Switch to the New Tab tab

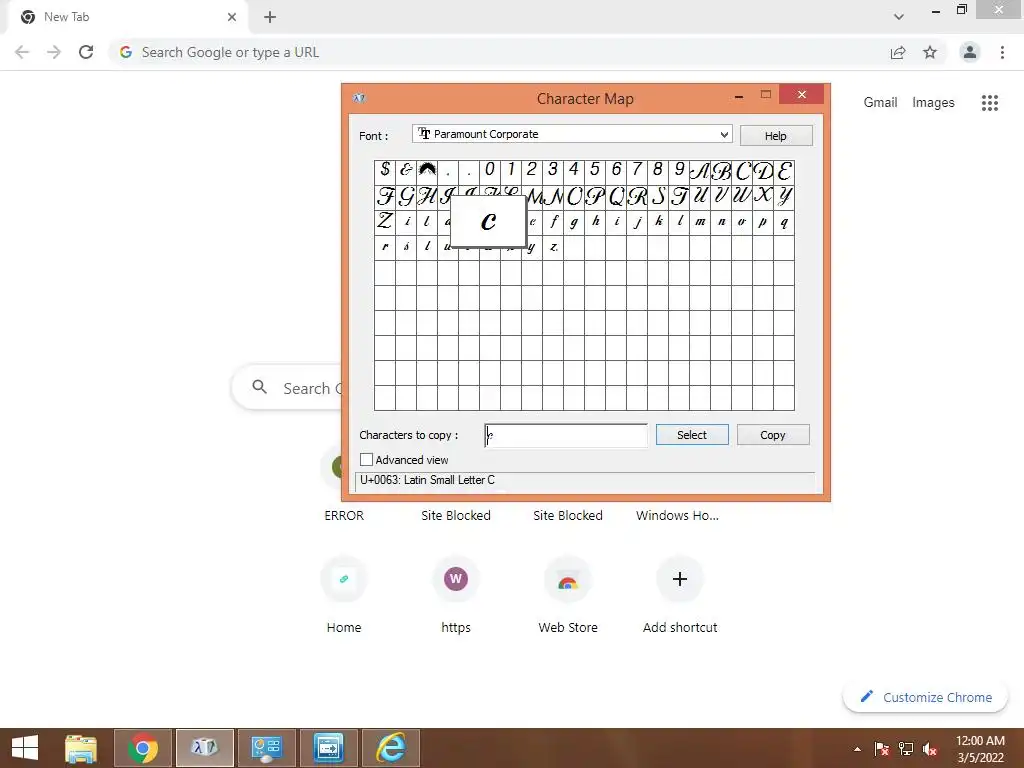pyautogui.click(x=125, y=17)
